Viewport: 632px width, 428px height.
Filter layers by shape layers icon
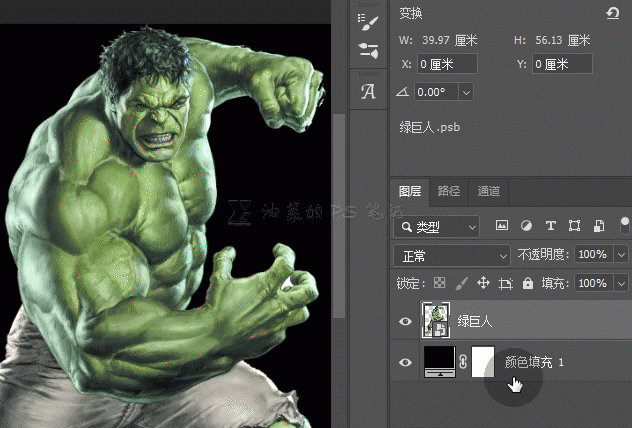pos(574,226)
